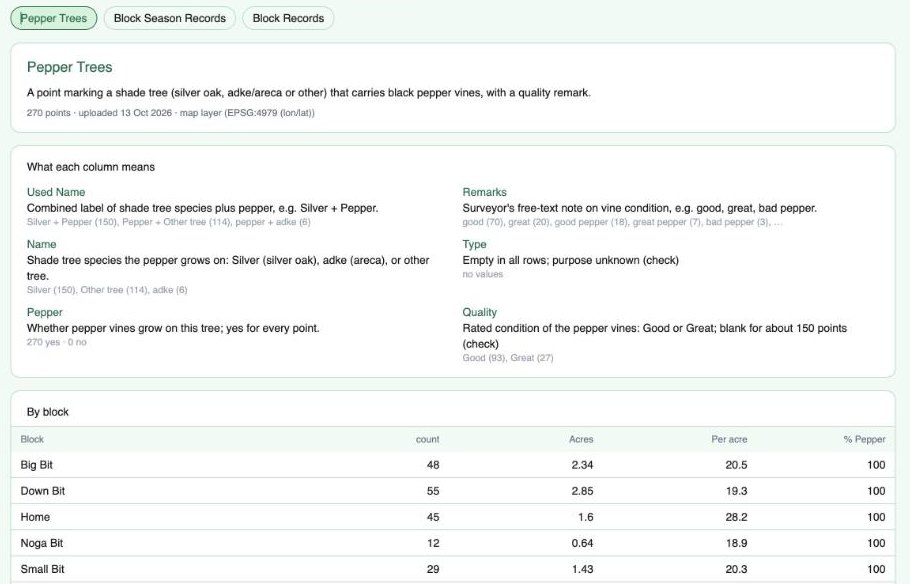
Task: Open the Block Records tab
Action: tap(288, 18)
